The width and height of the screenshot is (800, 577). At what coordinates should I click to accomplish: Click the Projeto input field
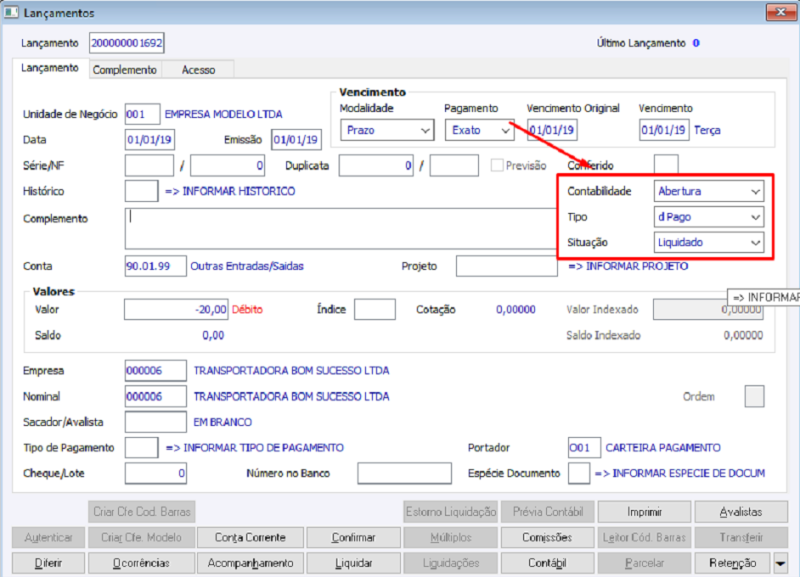pos(507,266)
